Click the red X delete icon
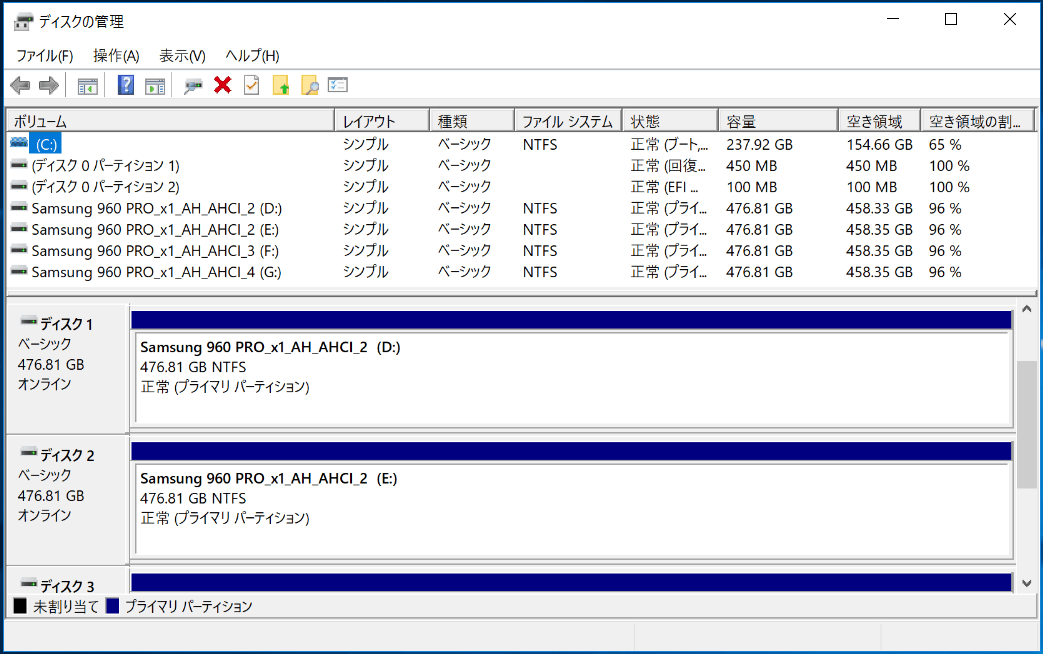This screenshot has height=654, width=1043. pos(222,85)
